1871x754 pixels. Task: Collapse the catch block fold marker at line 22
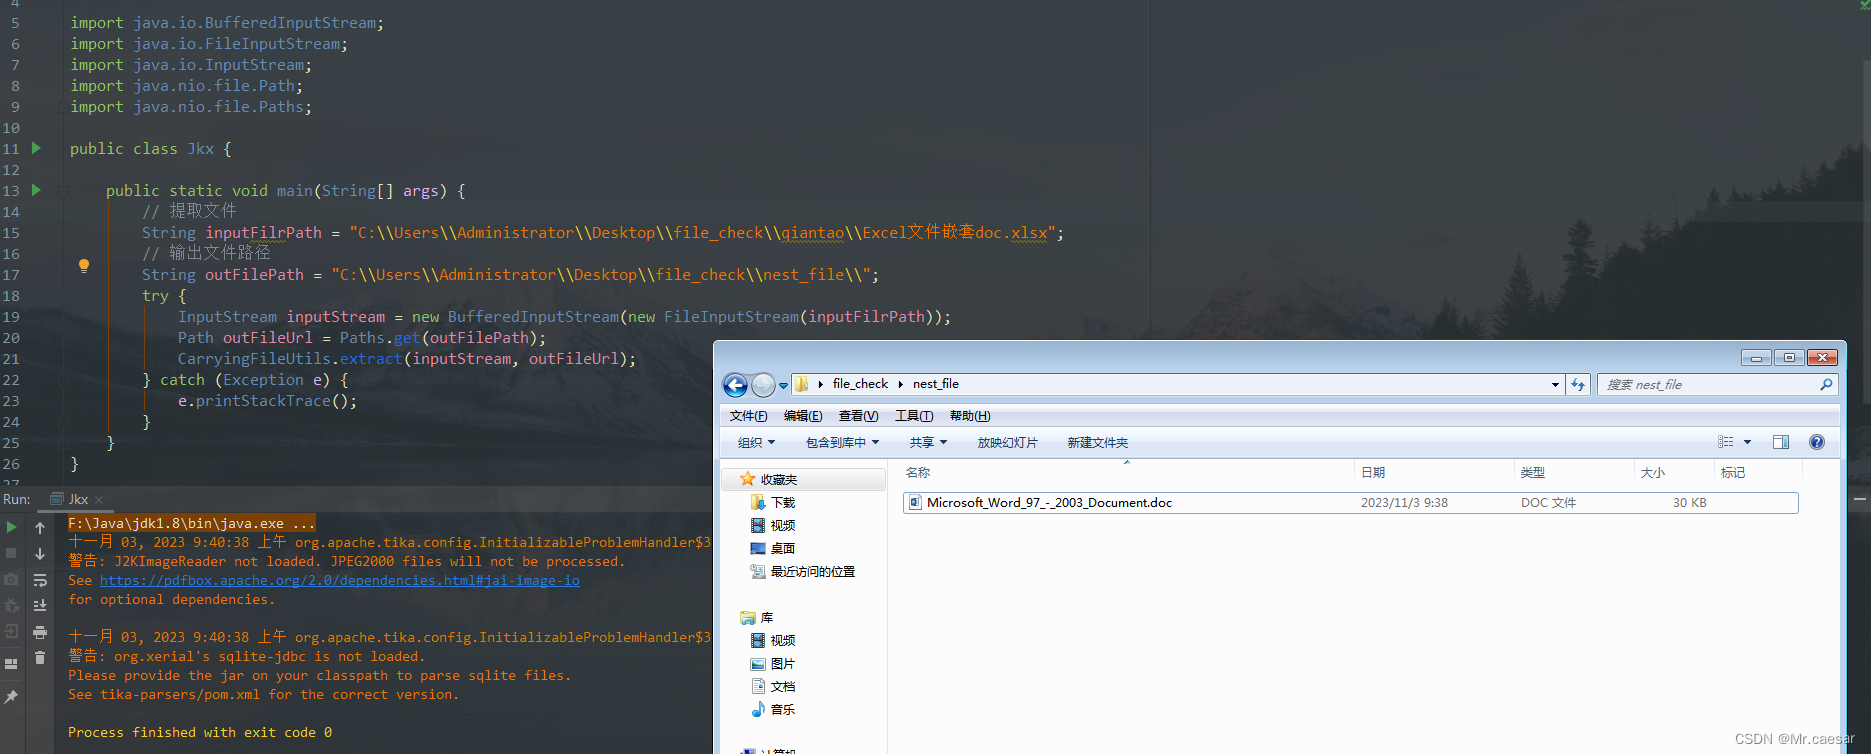63,380
